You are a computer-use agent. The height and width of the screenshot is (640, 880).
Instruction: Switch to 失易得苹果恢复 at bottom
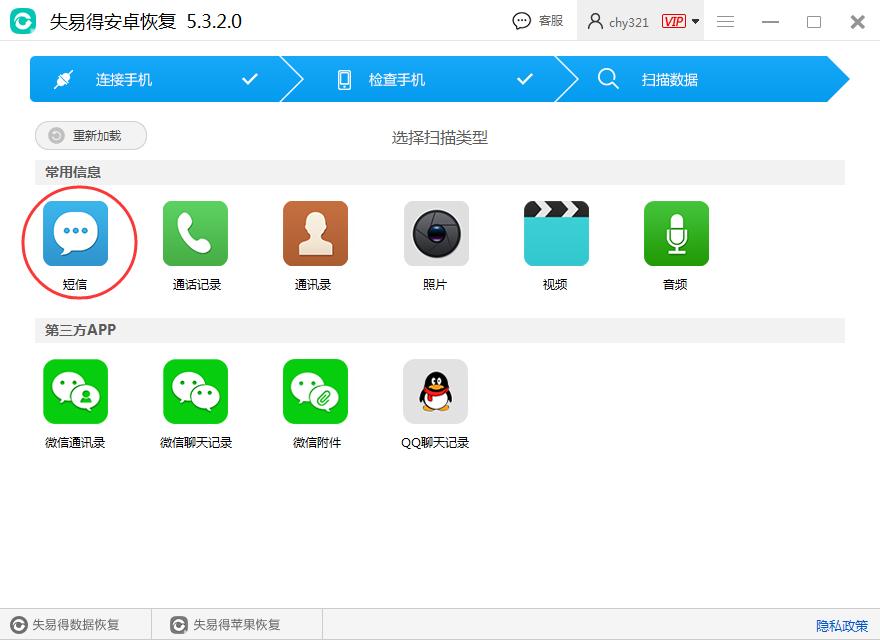point(230,624)
